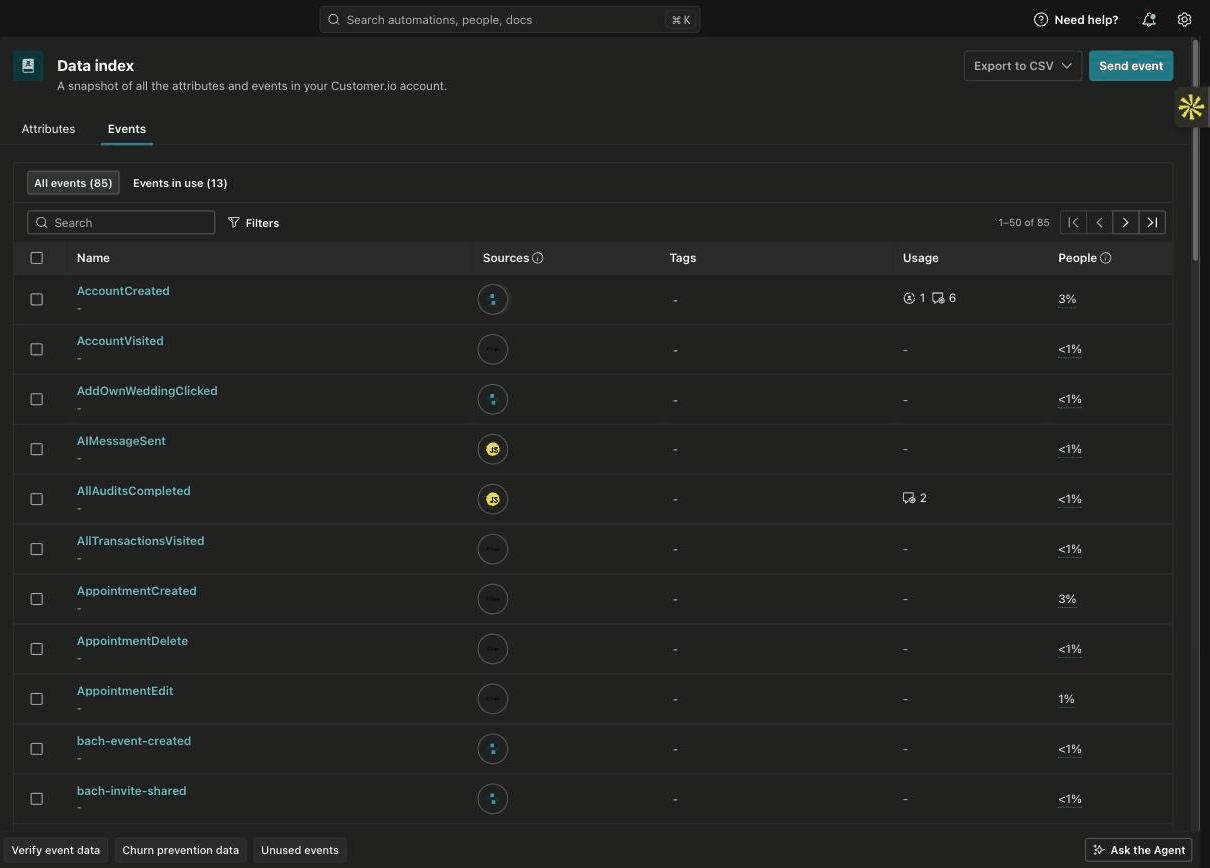The height and width of the screenshot is (868, 1210).
Task: Click the Churn prevention data button
Action: tap(180, 850)
